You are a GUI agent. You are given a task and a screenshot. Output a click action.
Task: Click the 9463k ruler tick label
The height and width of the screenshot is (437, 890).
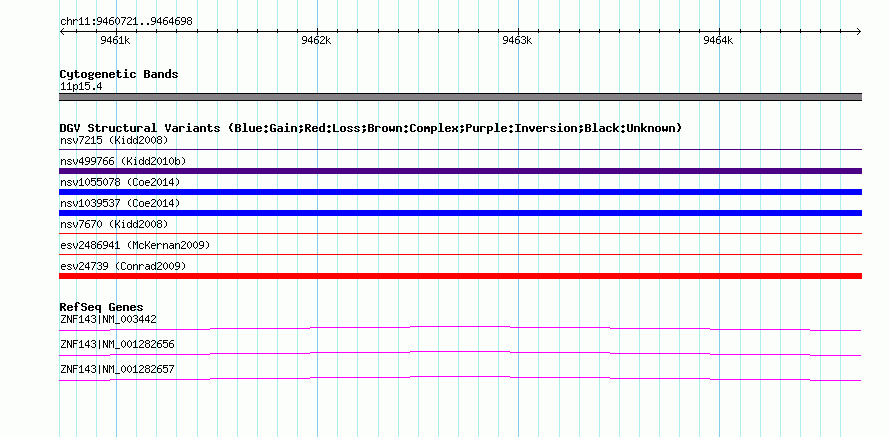click(x=517, y=40)
